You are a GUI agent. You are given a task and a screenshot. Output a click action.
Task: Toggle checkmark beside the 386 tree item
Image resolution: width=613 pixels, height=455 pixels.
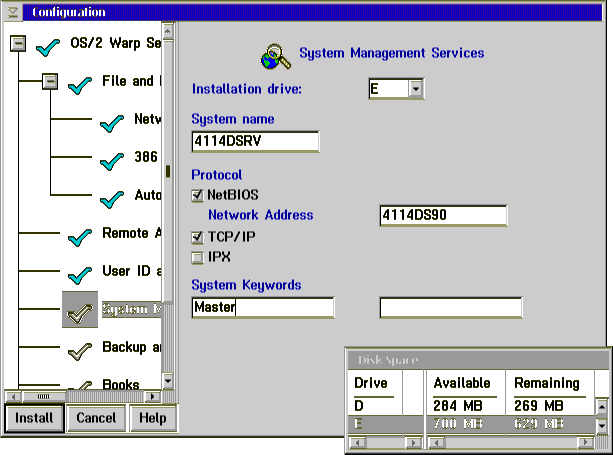[x=112, y=161]
